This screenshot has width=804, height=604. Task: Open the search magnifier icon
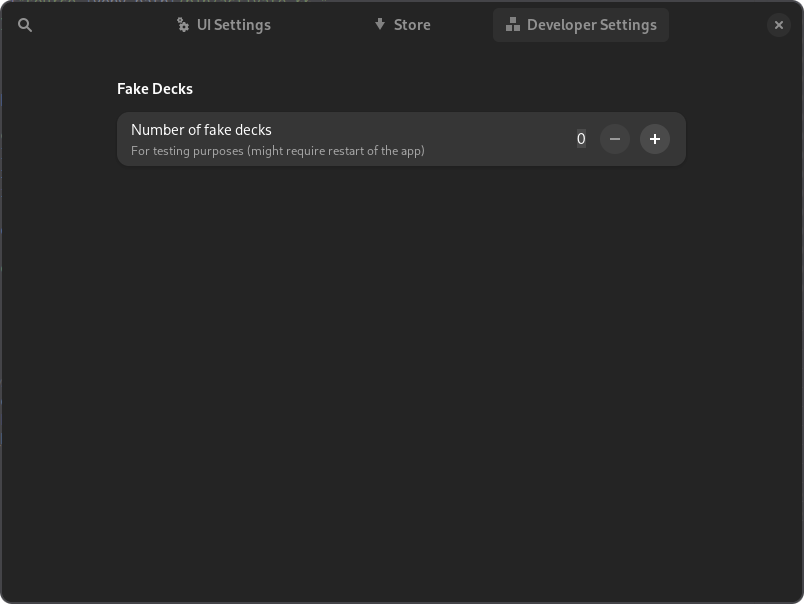click(26, 25)
